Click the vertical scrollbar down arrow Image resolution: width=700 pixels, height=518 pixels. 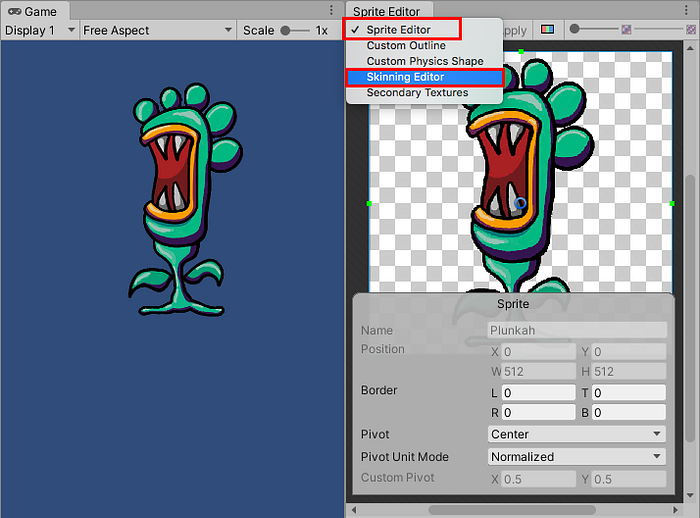(690, 495)
